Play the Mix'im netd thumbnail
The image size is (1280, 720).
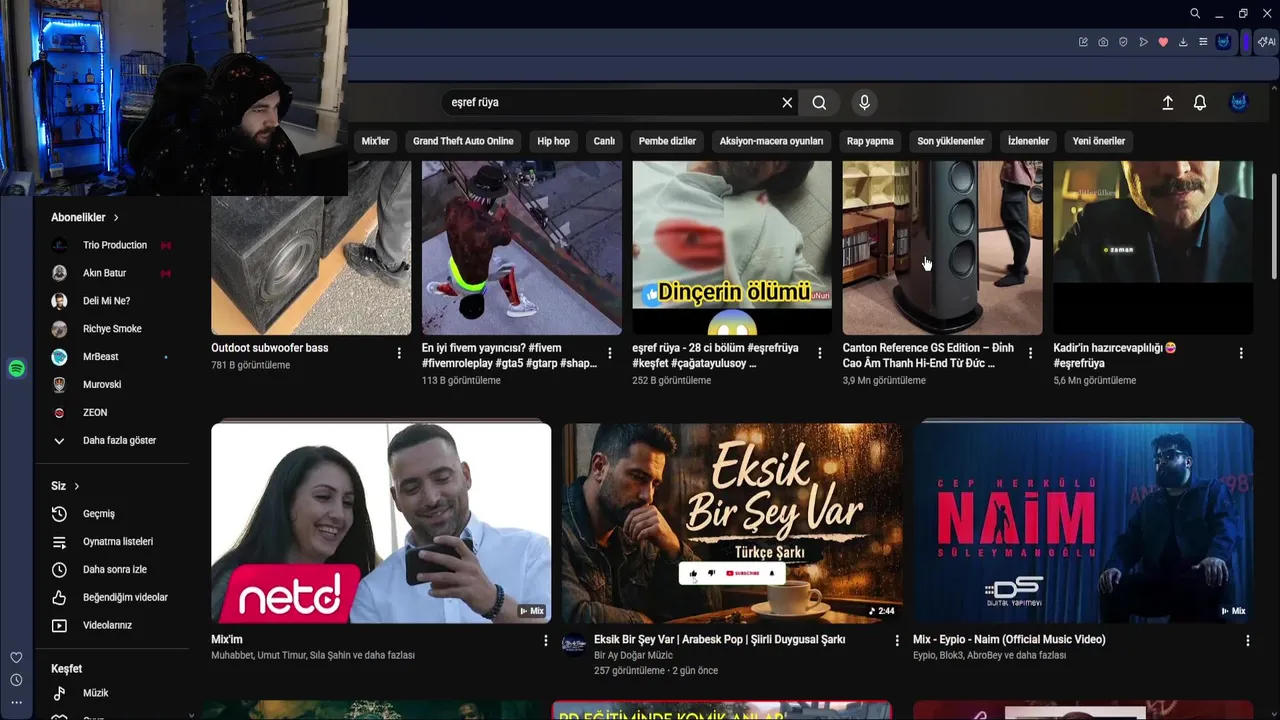(381, 523)
